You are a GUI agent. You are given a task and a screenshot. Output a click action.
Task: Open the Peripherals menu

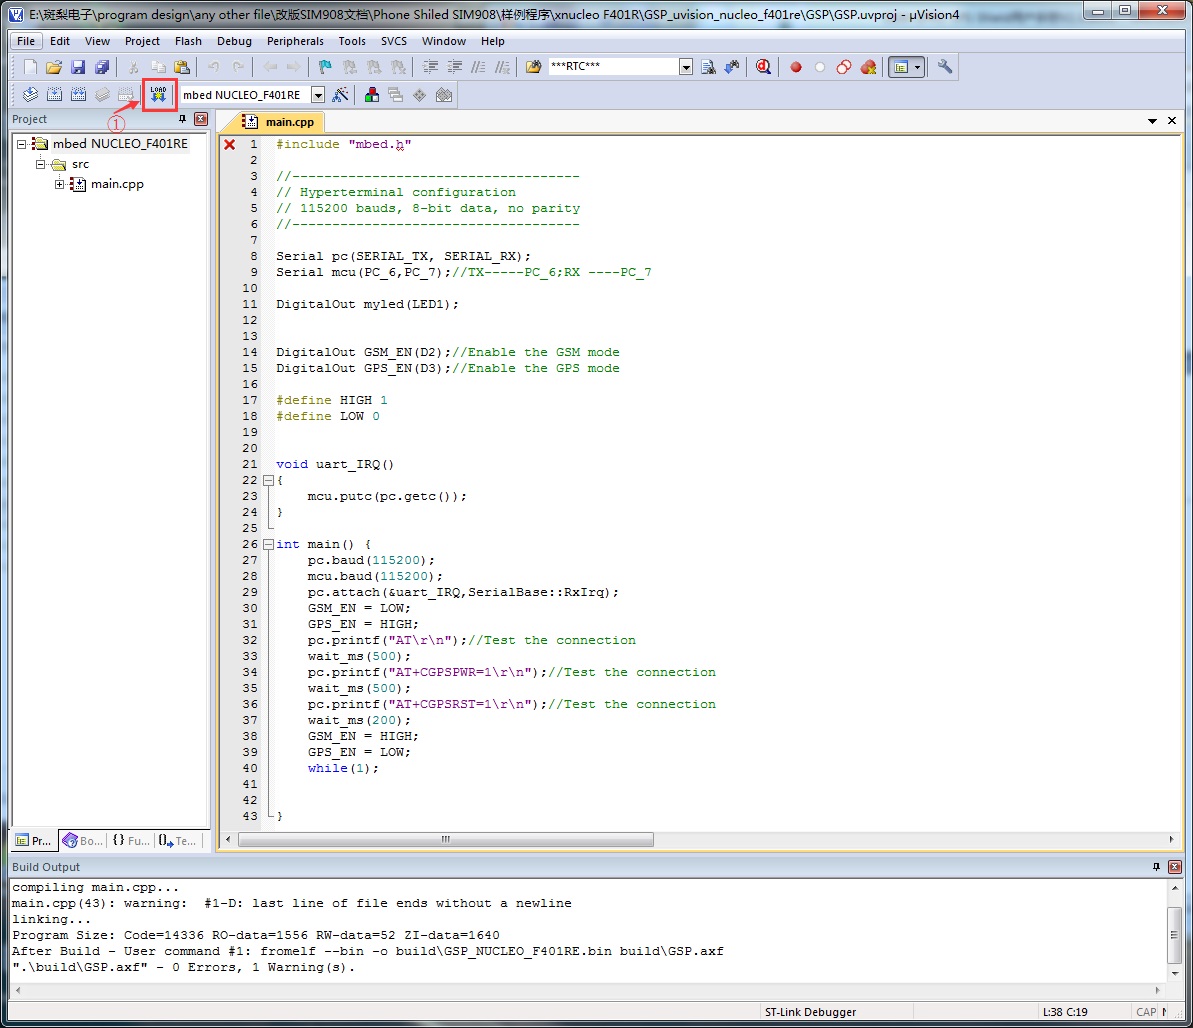[295, 41]
